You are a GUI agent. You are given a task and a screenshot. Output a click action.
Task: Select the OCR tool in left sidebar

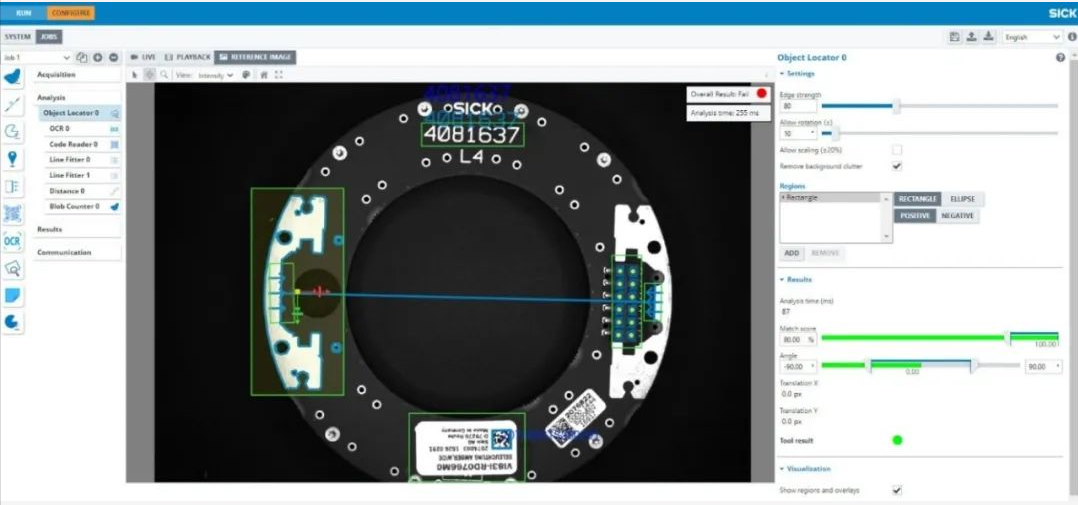pyautogui.click(x=13, y=241)
